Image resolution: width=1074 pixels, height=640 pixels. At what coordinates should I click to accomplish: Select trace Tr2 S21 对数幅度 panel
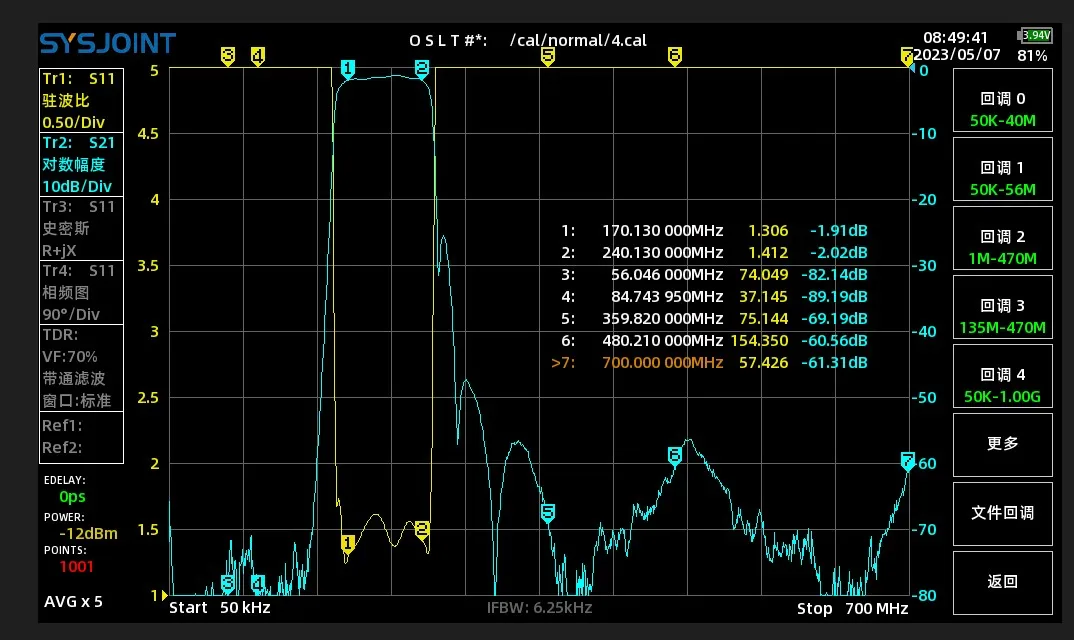(82, 164)
